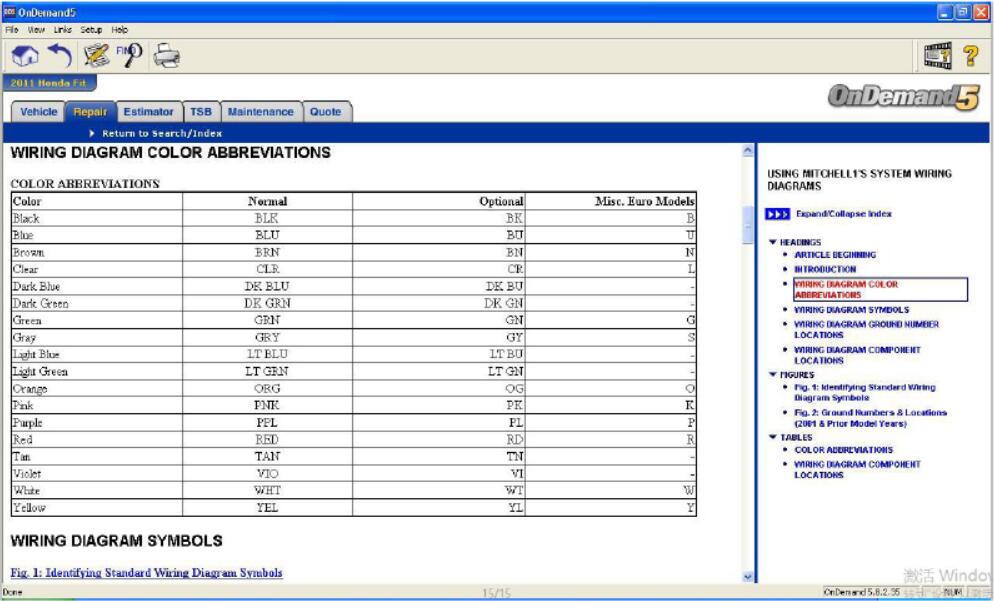Click the NUM indicator in status bar
This screenshot has width=995, height=601.
[x=952, y=592]
